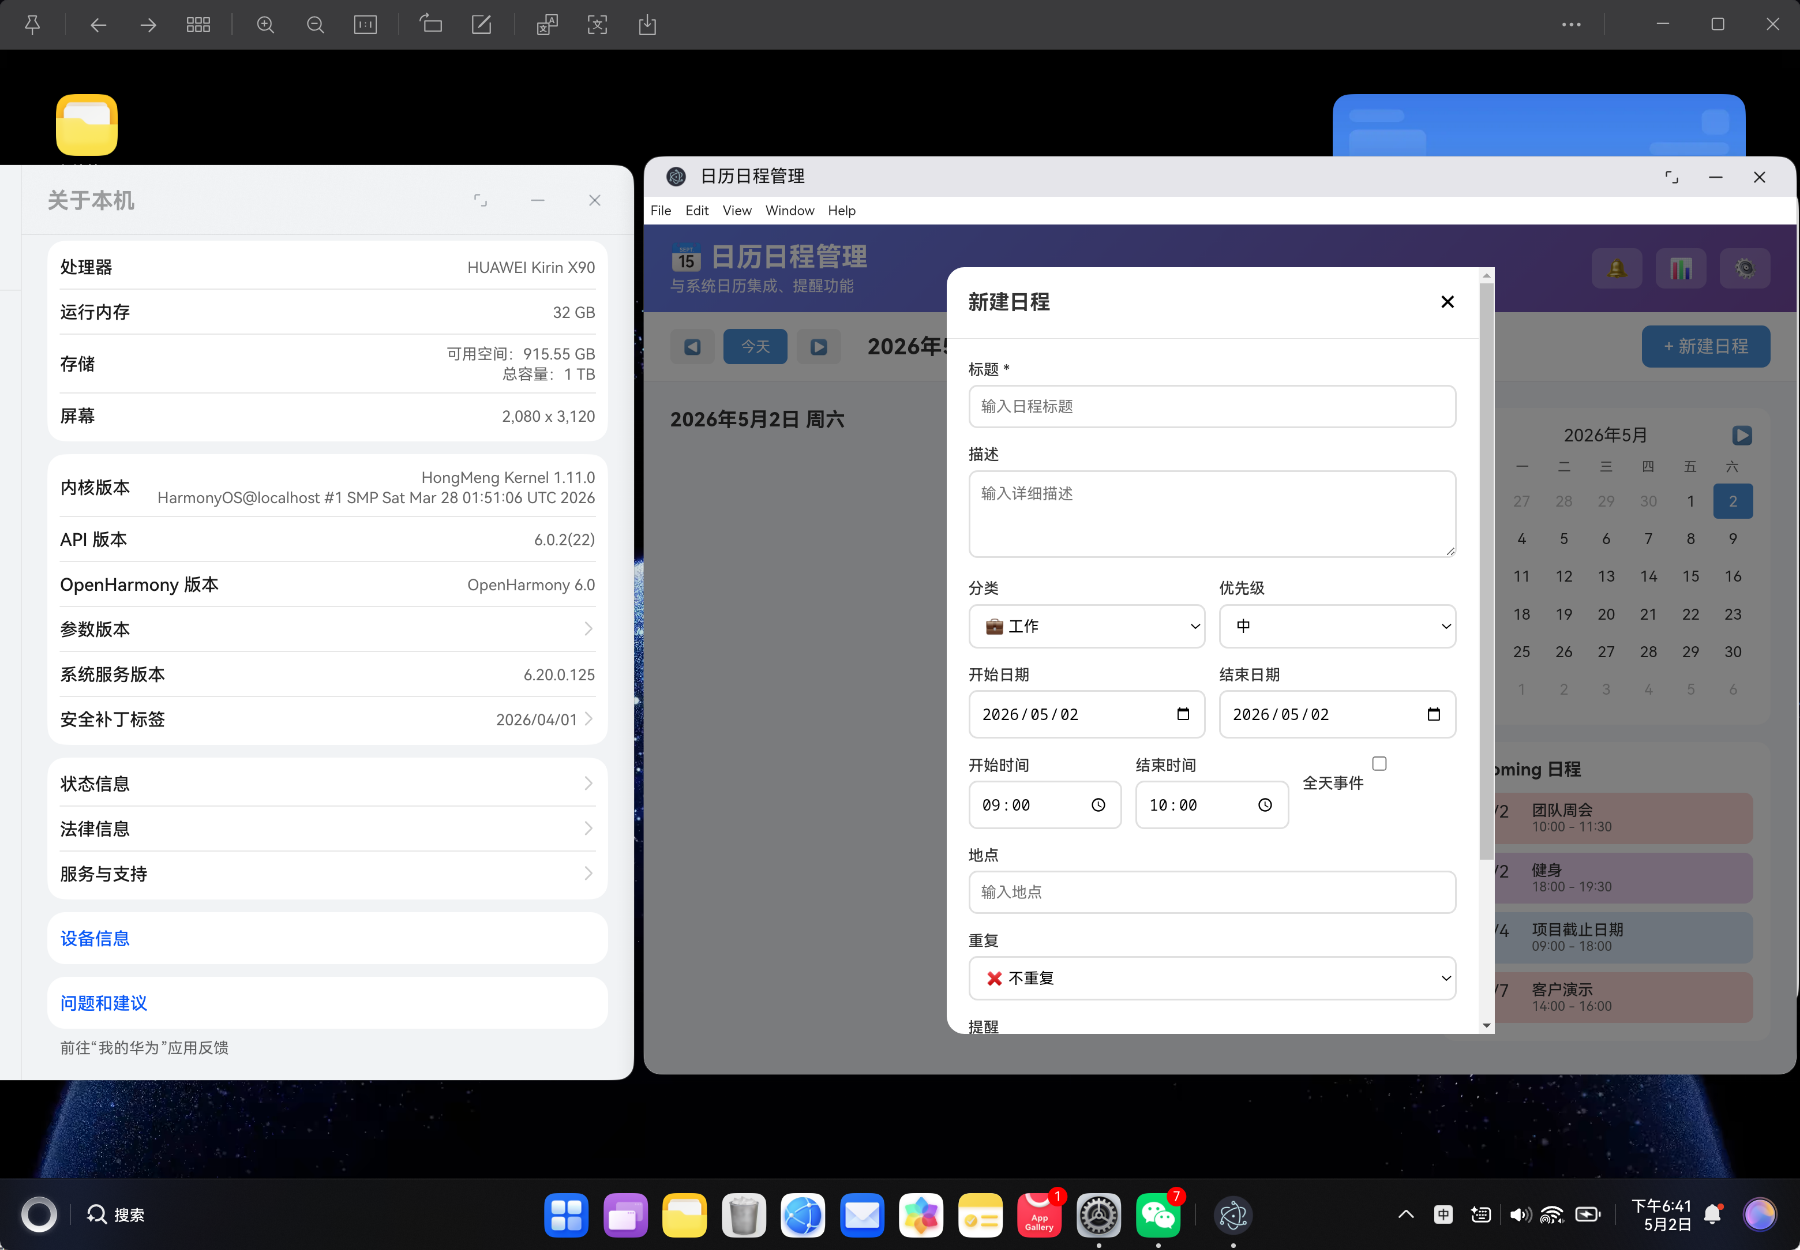The image size is (1800, 1250).
Task: Open the statistics chart icon in calendar header
Action: [1681, 268]
